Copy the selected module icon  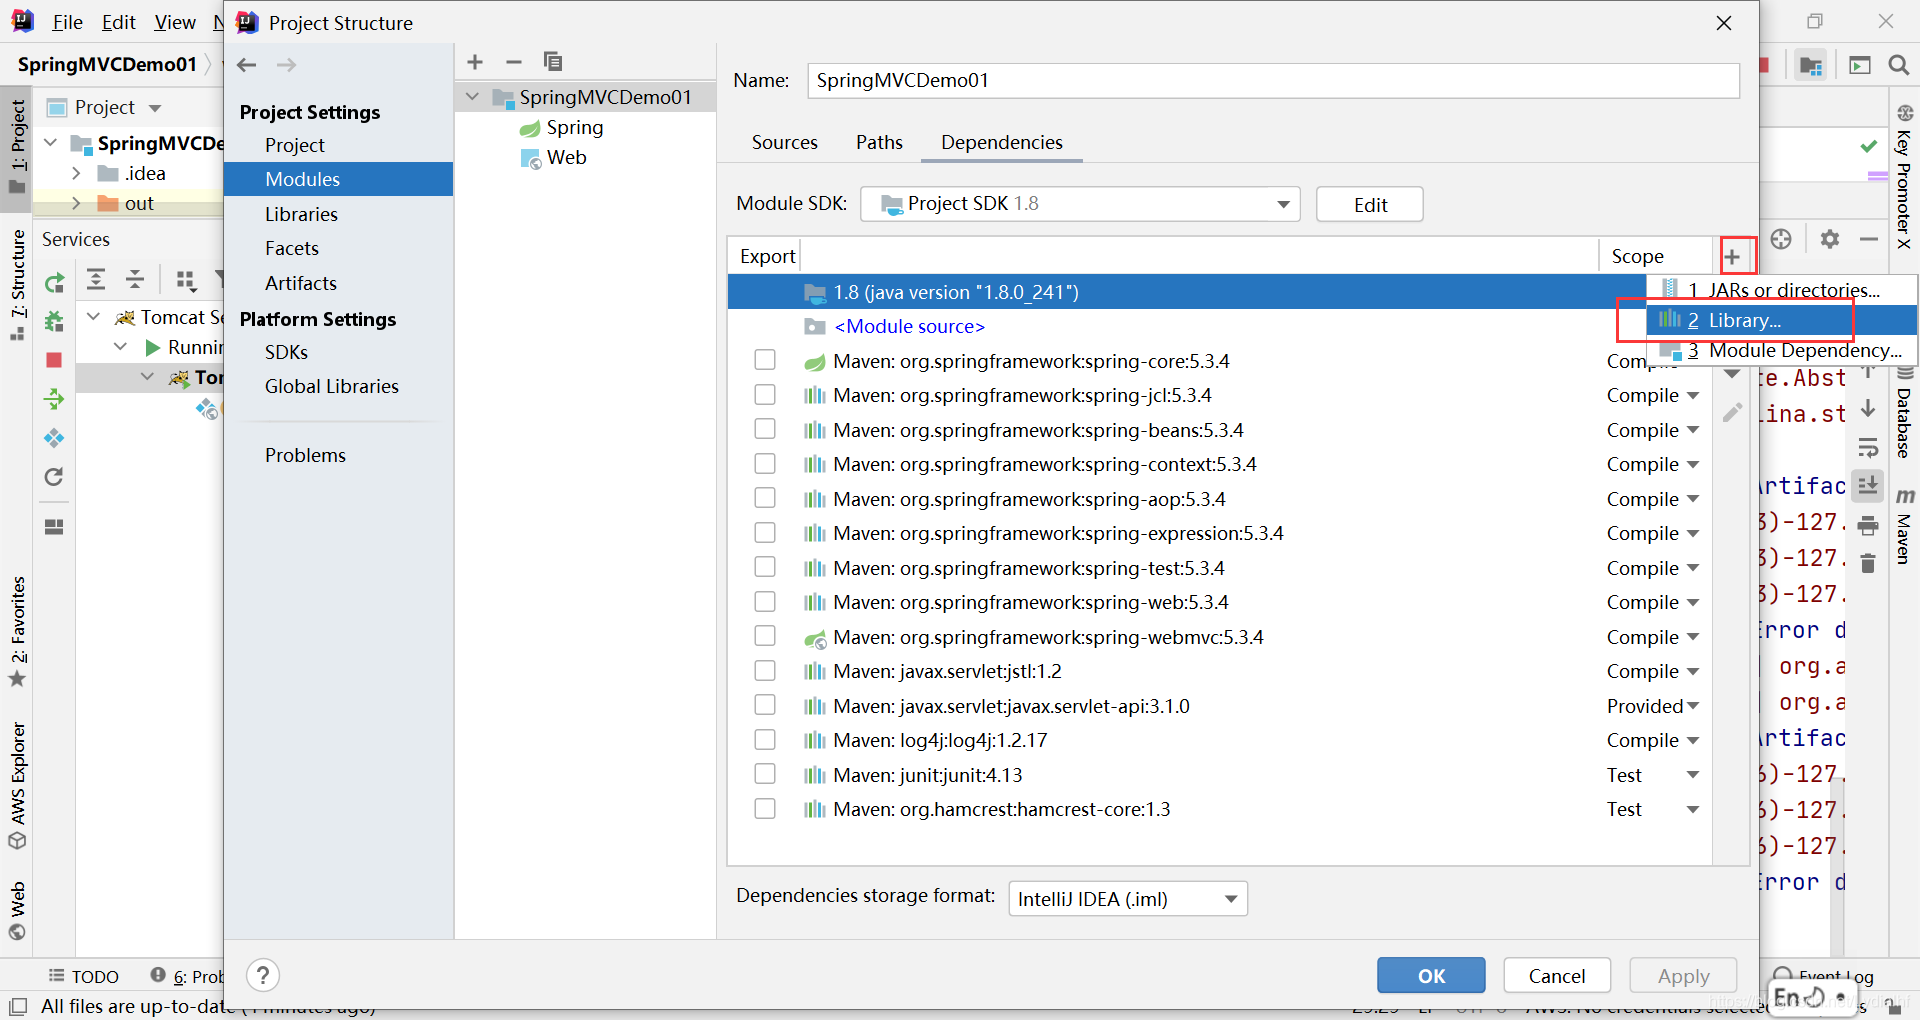[x=552, y=62]
